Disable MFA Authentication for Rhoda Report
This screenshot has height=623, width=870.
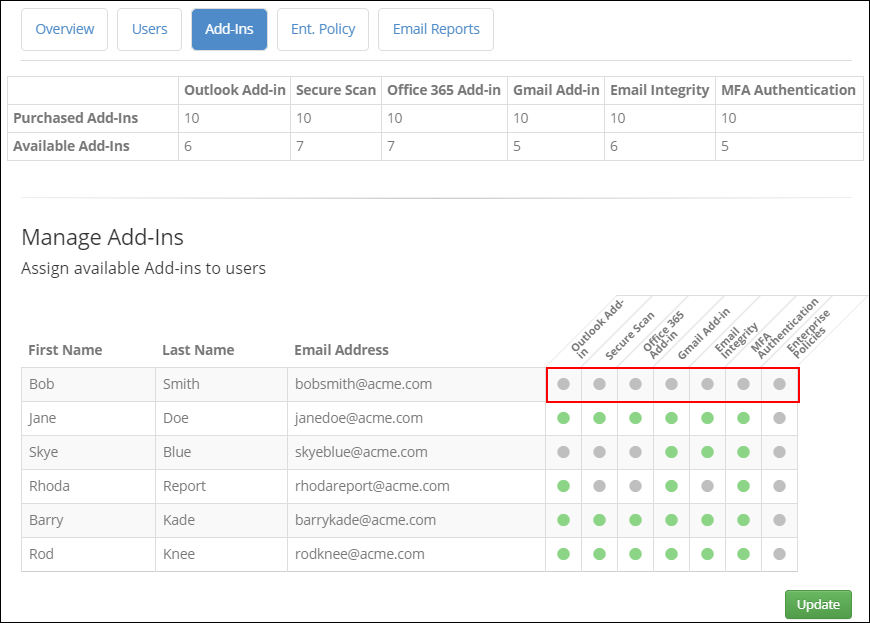743,486
